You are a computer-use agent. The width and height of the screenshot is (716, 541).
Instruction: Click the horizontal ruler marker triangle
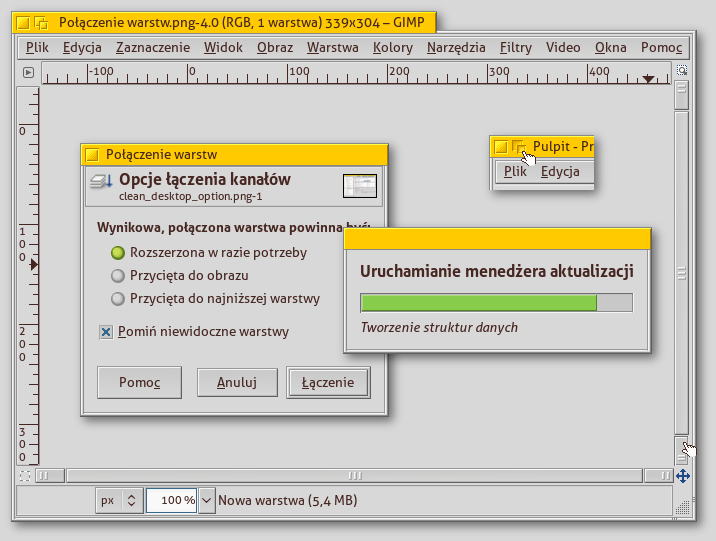pos(648,79)
